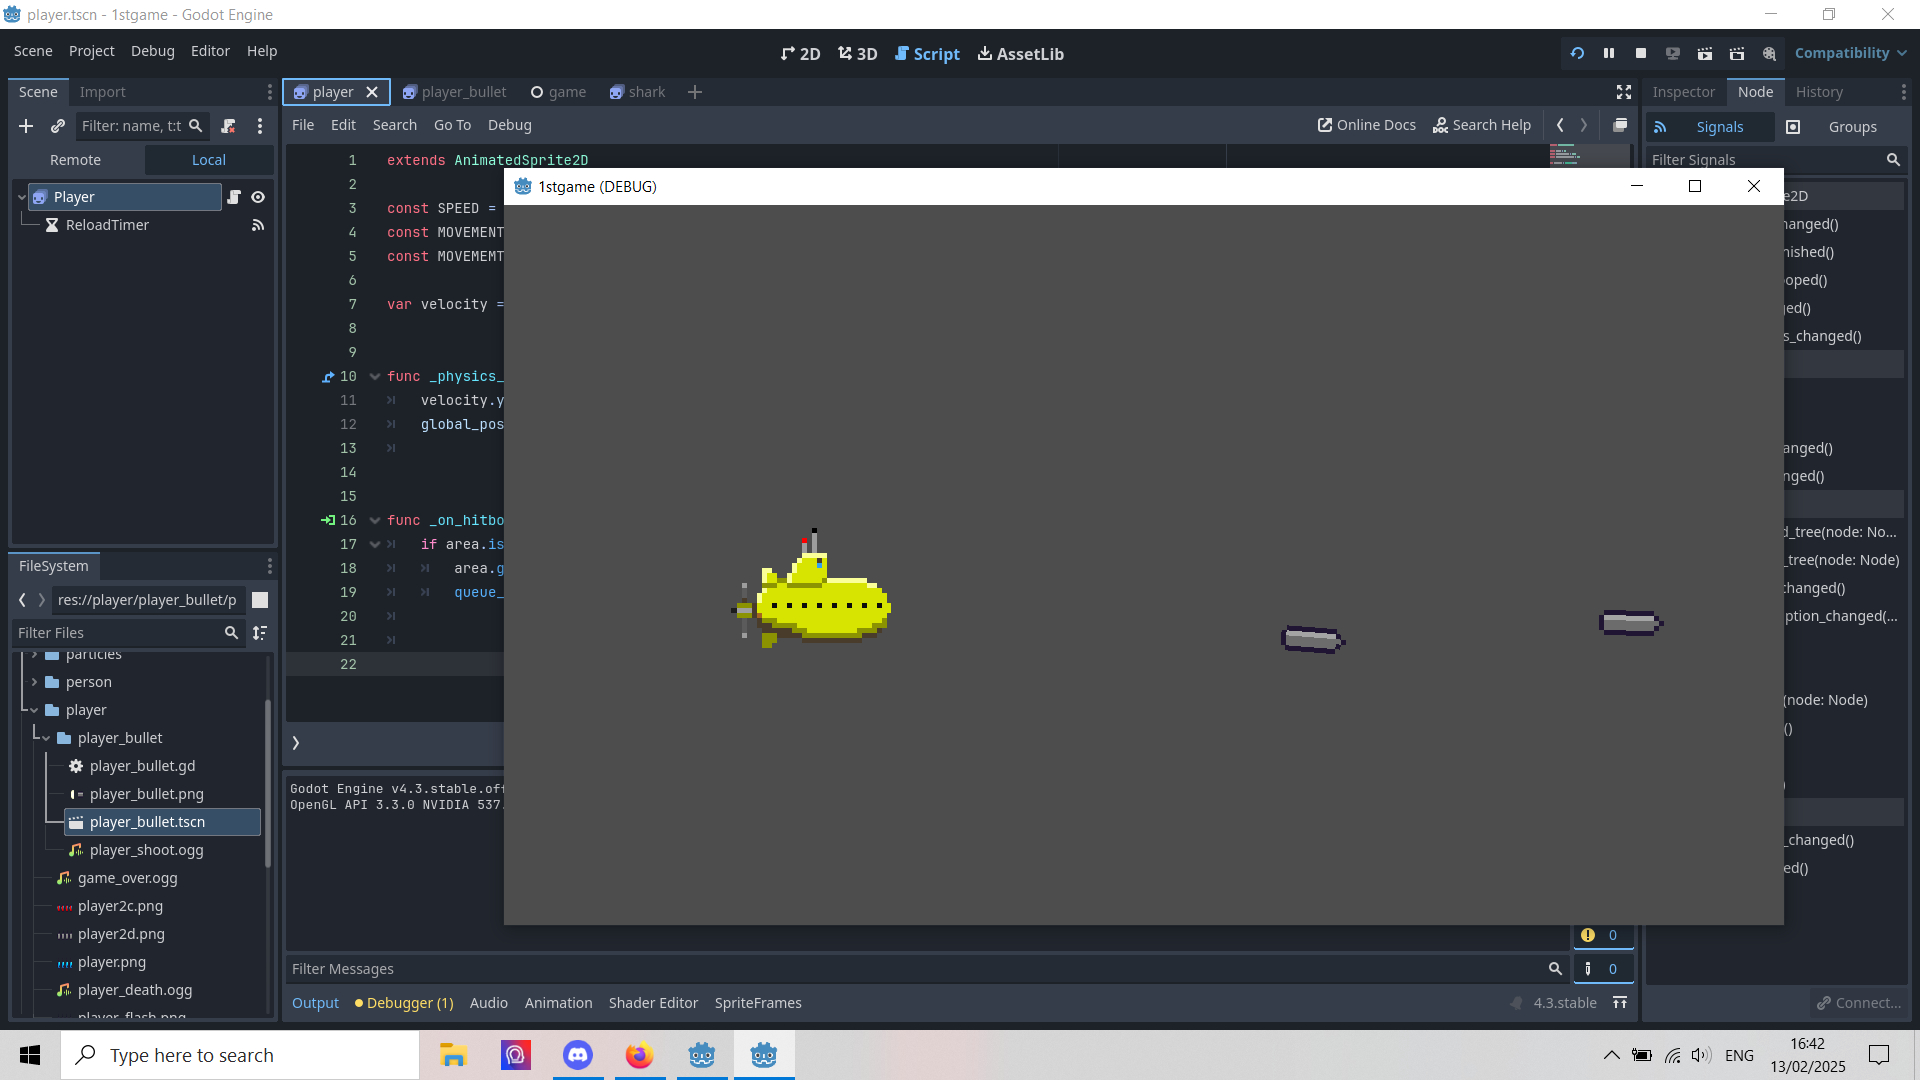This screenshot has width=1920, height=1080.
Task: Open the Debugger (1) bottom panel
Action: click(x=404, y=1003)
